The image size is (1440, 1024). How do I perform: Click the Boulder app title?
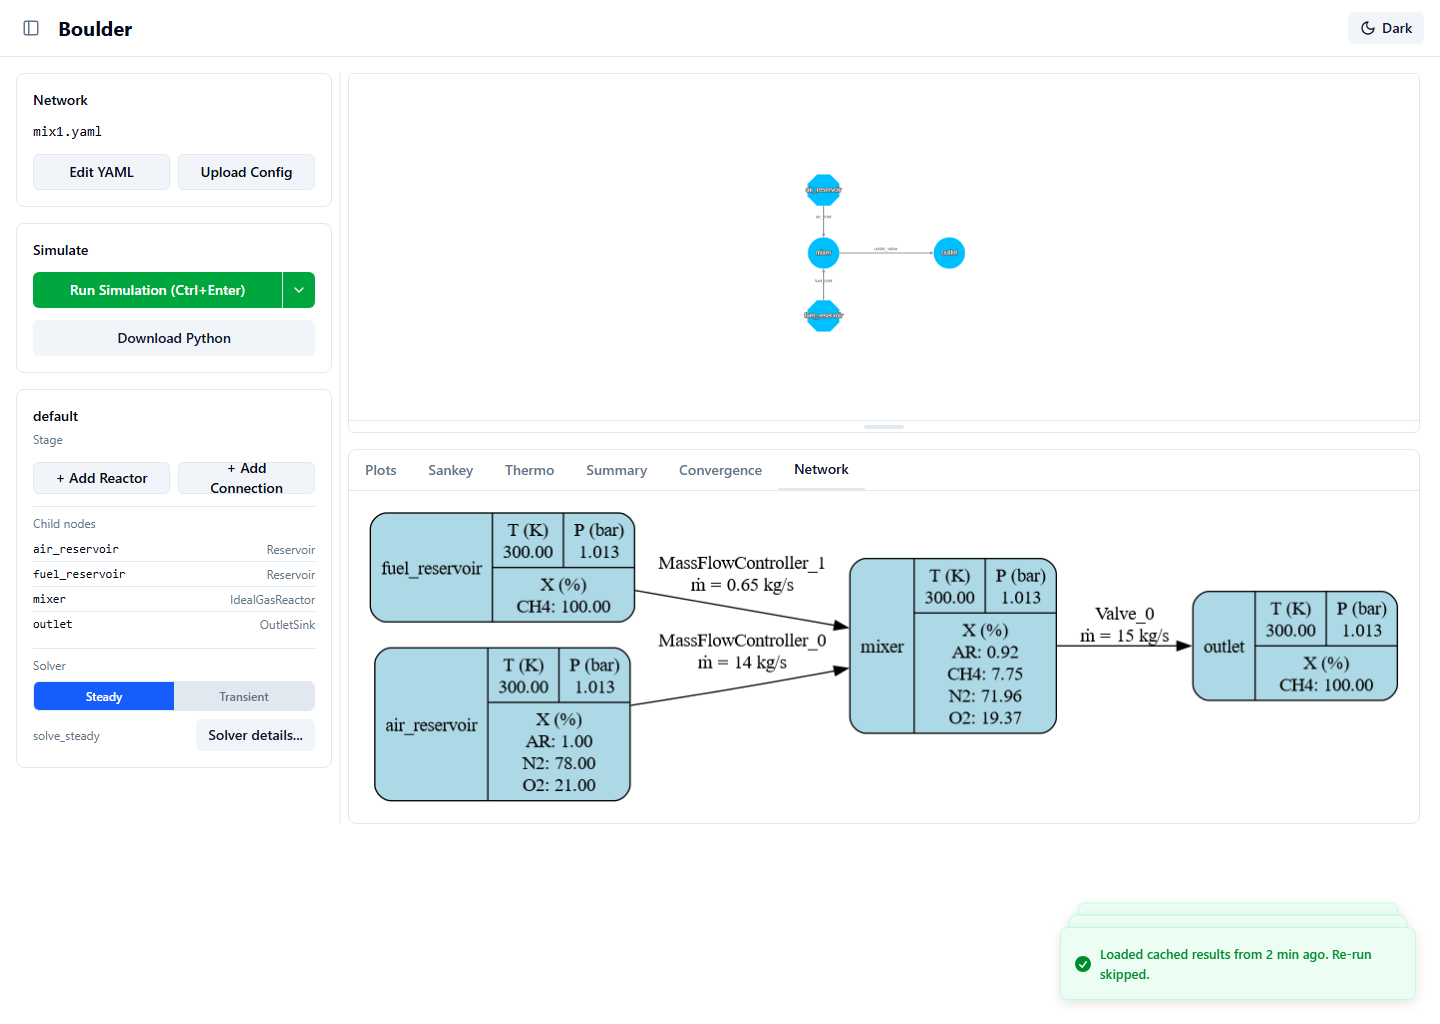[95, 29]
